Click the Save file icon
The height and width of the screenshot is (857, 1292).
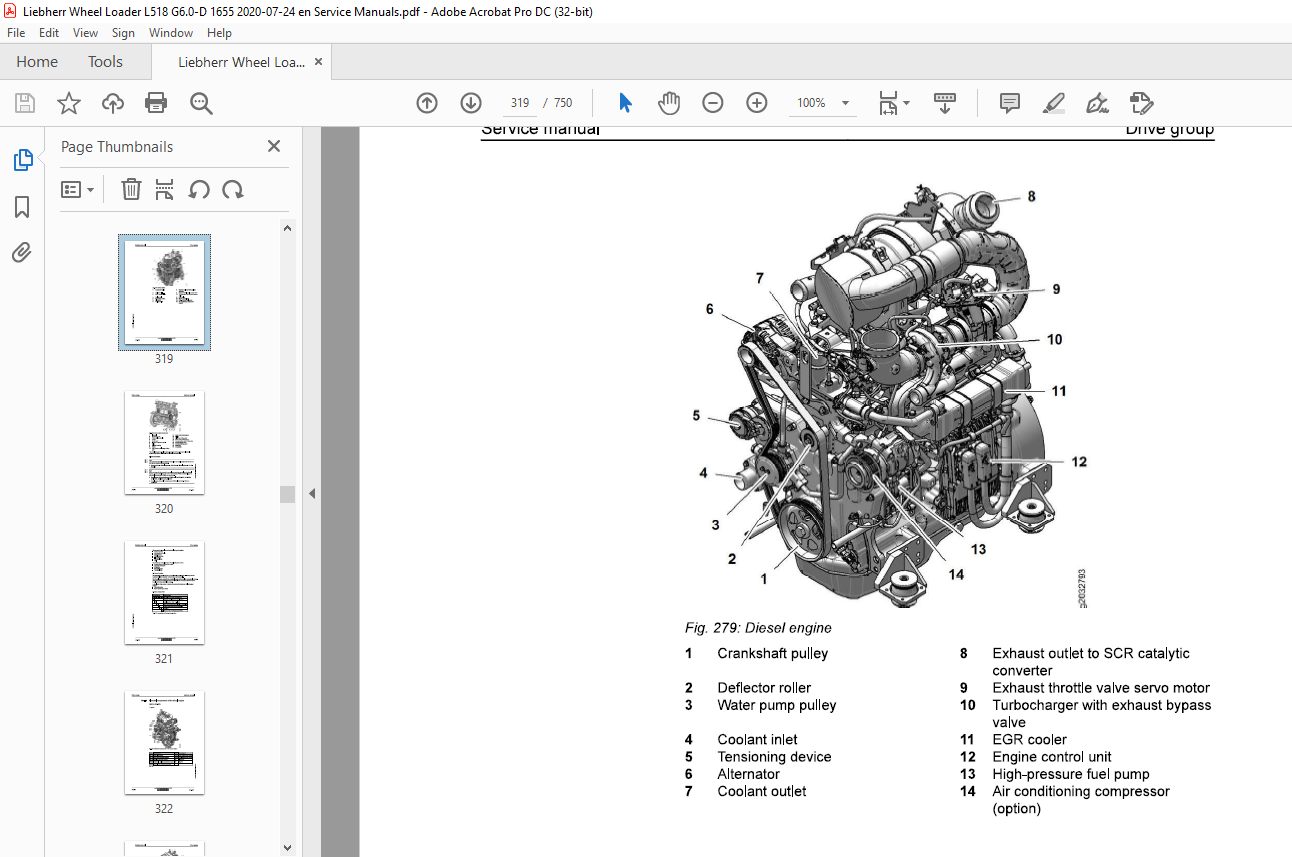25,103
